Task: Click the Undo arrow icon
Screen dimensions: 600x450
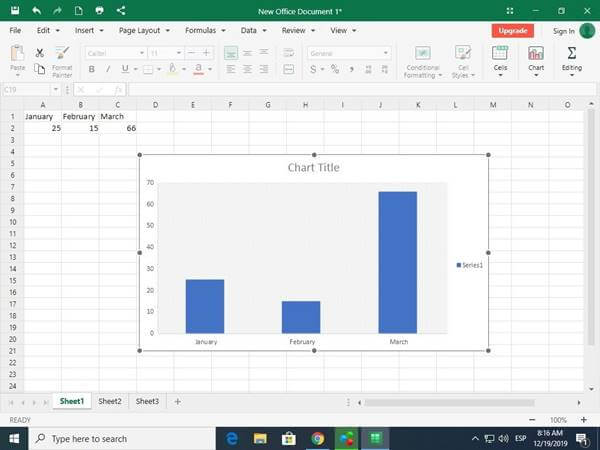Action: 36,10
